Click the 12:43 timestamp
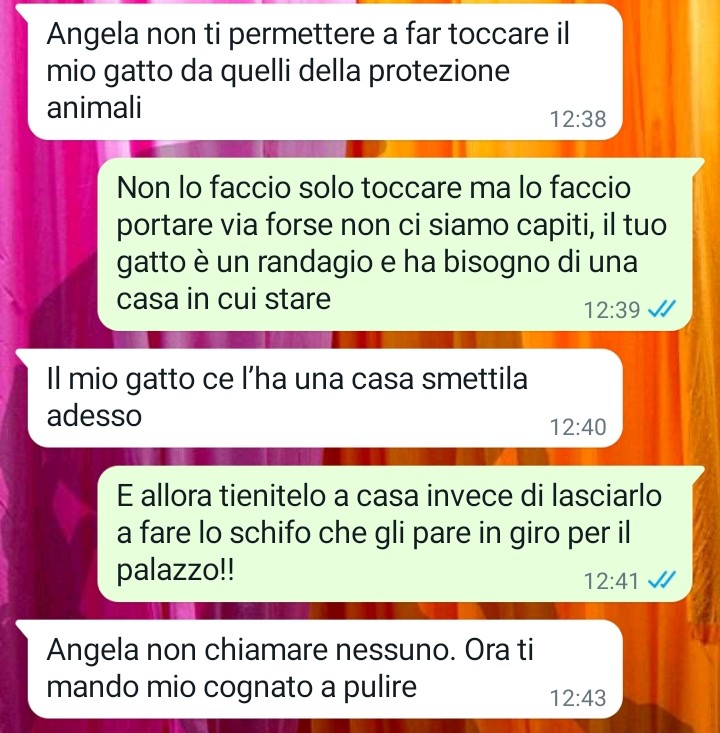This screenshot has width=720, height=733. click(x=578, y=698)
